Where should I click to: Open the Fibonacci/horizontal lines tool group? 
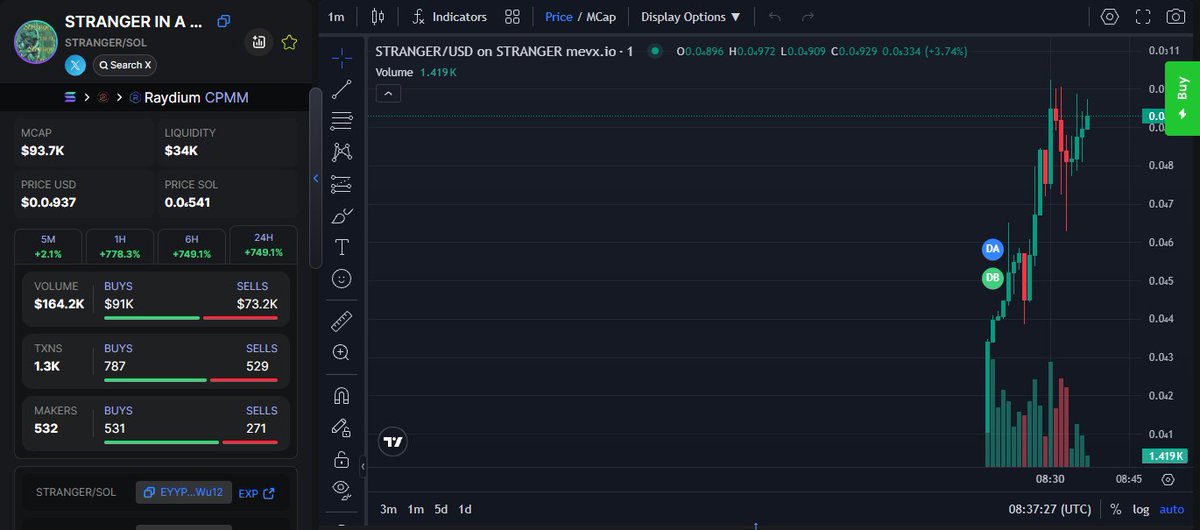click(341, 120)
